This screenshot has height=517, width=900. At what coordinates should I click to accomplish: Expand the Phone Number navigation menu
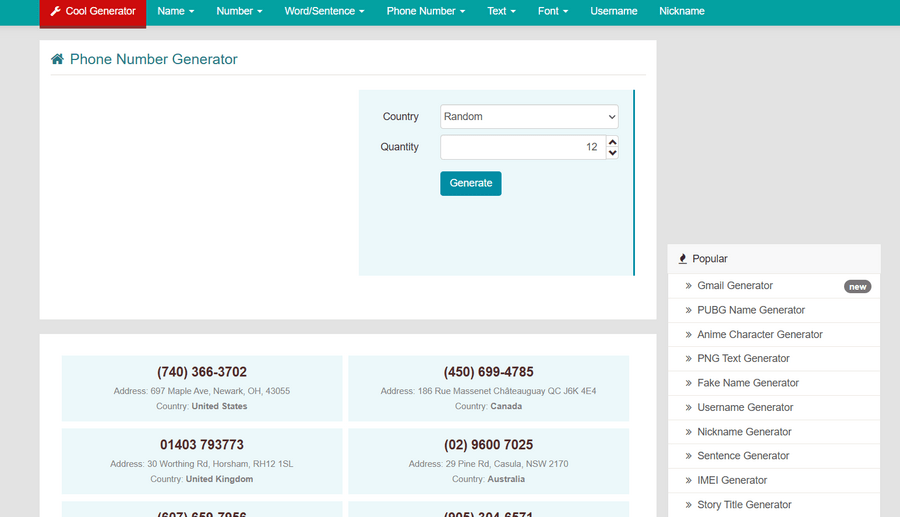click(426, 11)
